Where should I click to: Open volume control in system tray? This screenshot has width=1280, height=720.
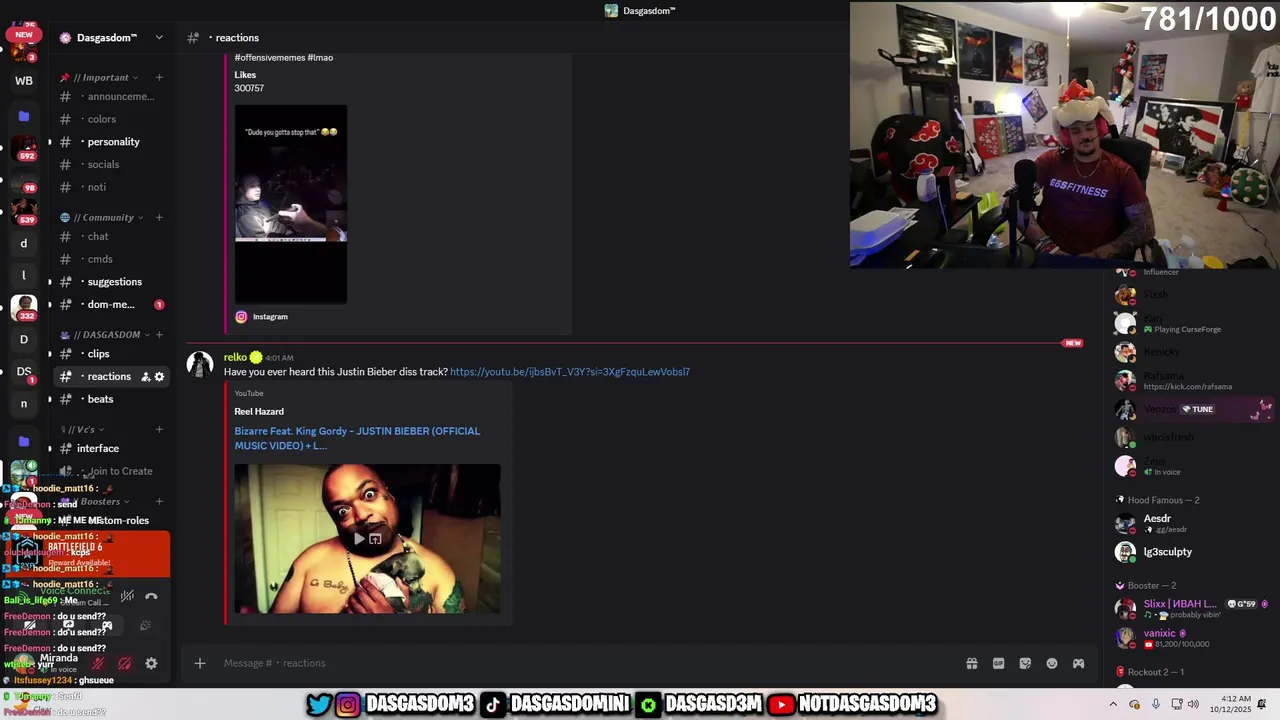[x=1195, y=705]
